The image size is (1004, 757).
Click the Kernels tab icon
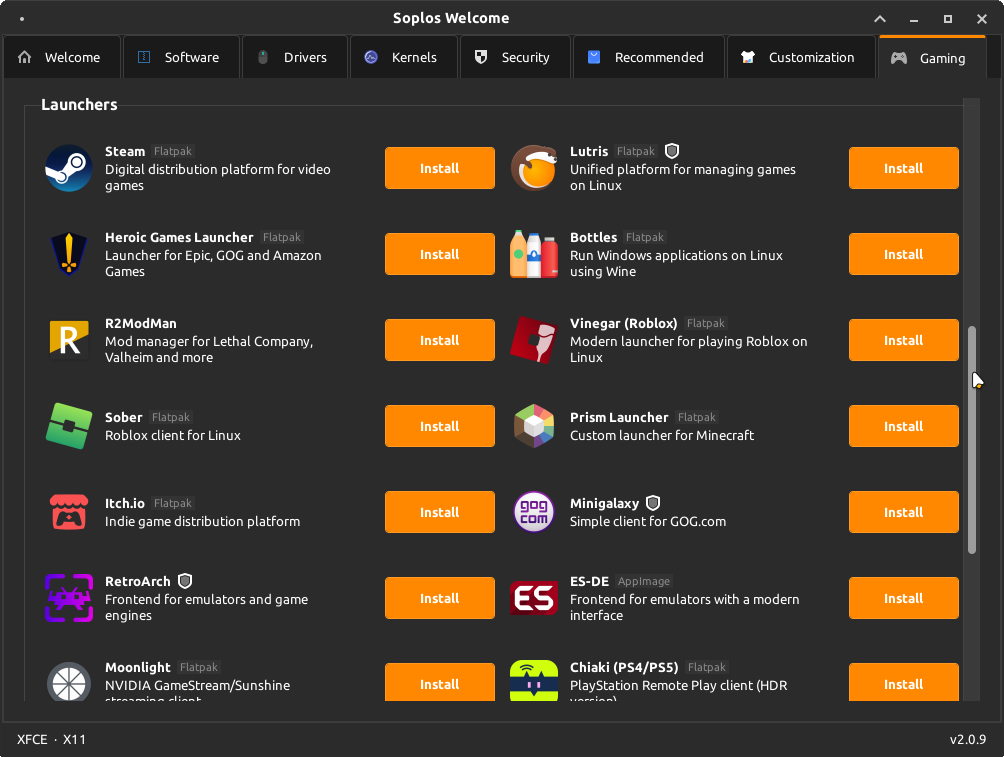click(x=371, y=57)
